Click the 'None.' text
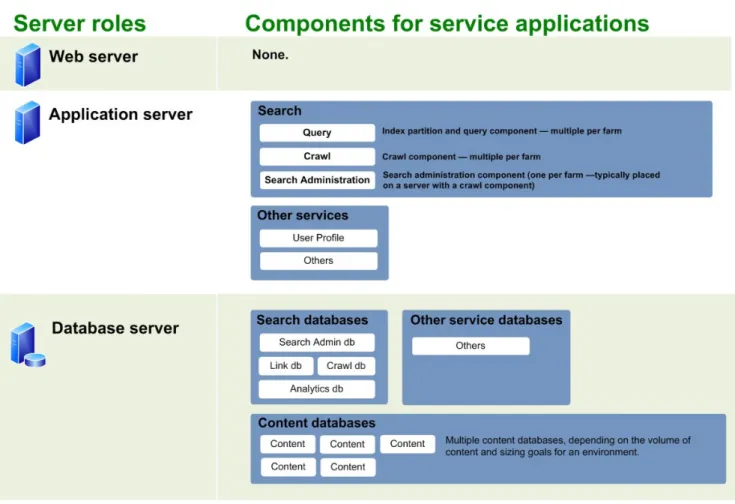Viewport: 735px width, 504px height. point(270,55)
